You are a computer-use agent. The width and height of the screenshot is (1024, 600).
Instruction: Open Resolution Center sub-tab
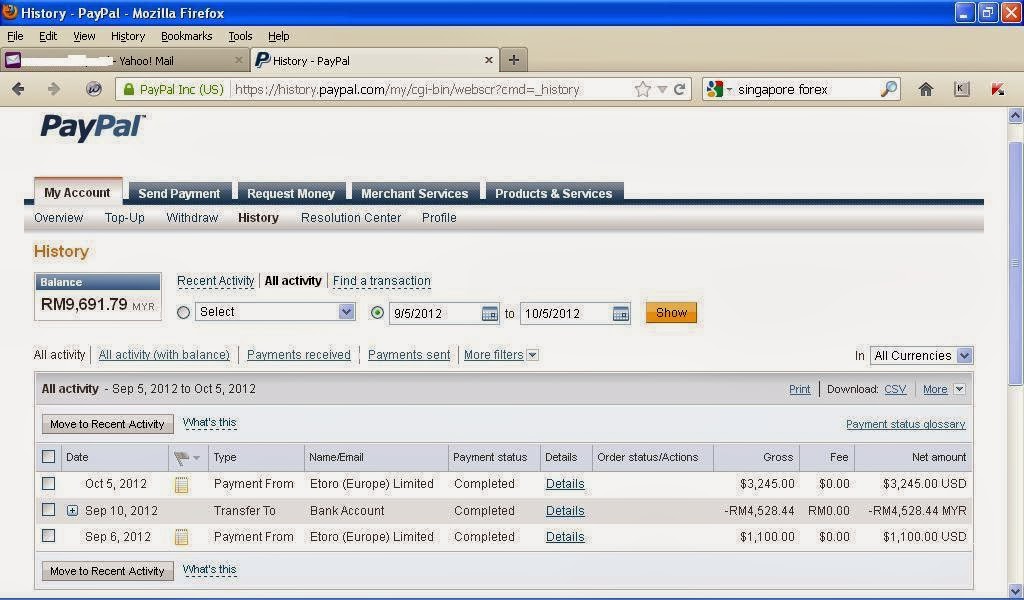click(351, 218)
